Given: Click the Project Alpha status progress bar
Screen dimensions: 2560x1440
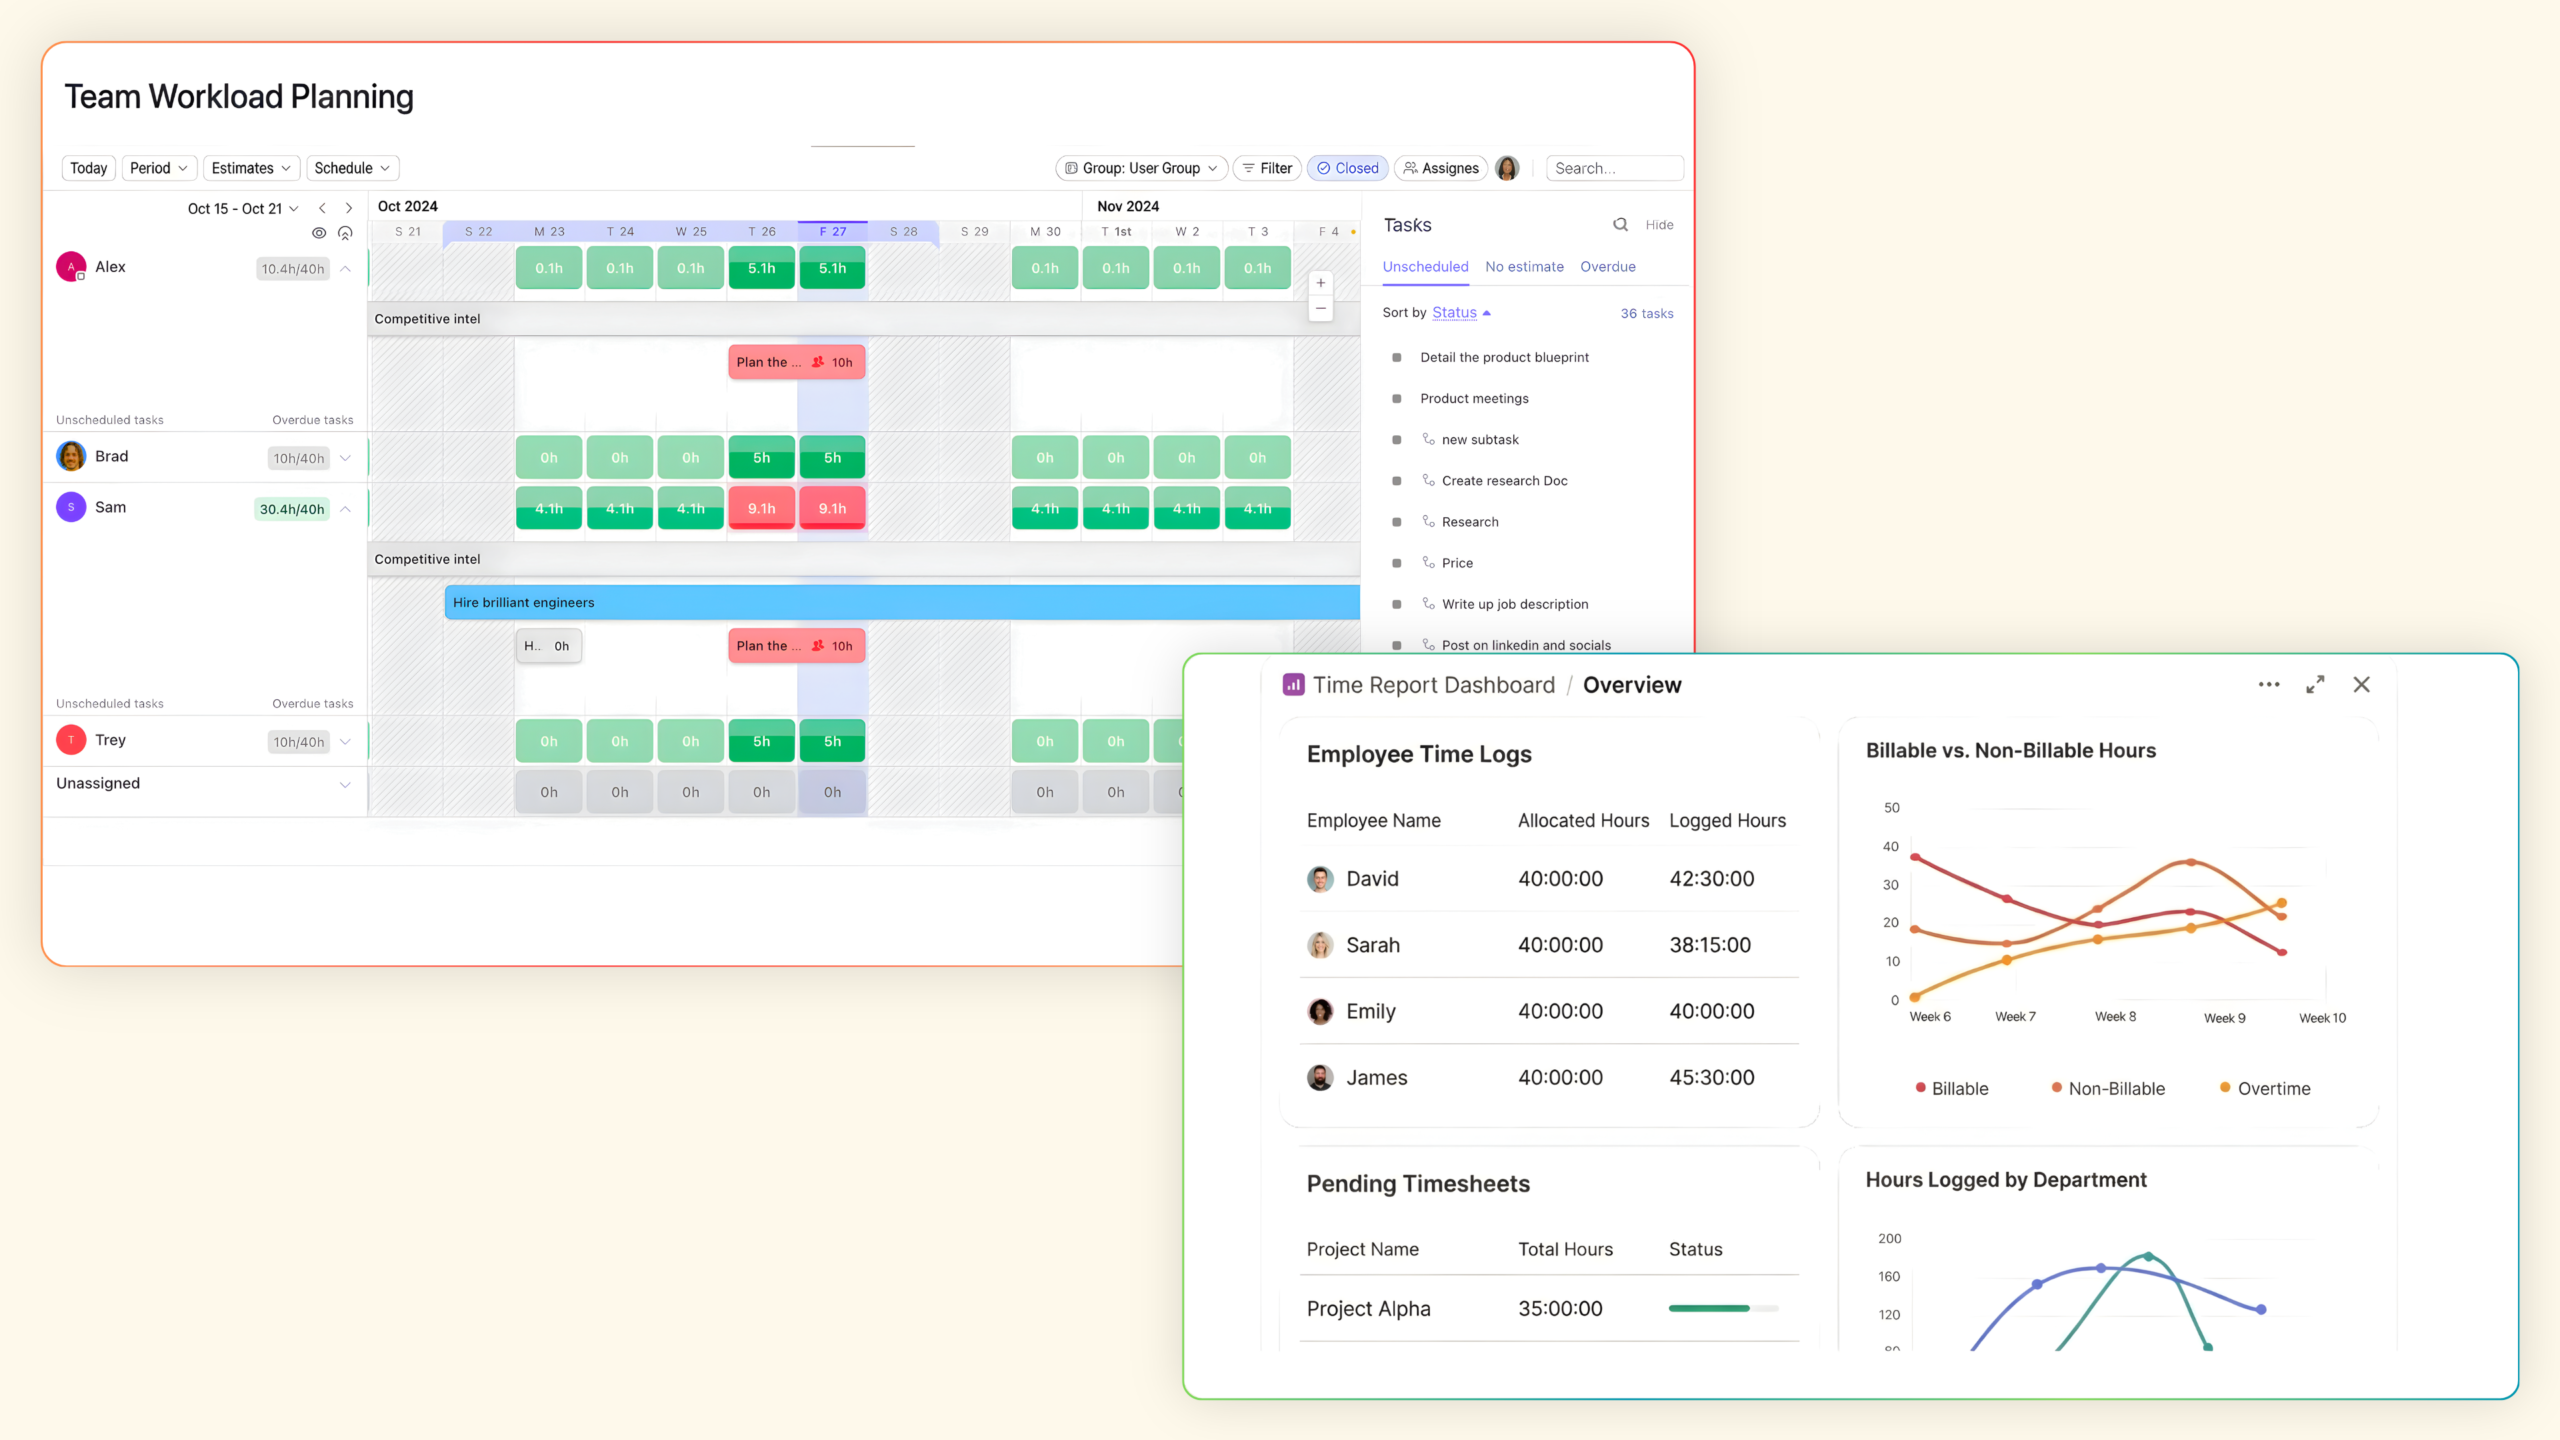Looking at the screenshot, I should click(1723, 1308).
